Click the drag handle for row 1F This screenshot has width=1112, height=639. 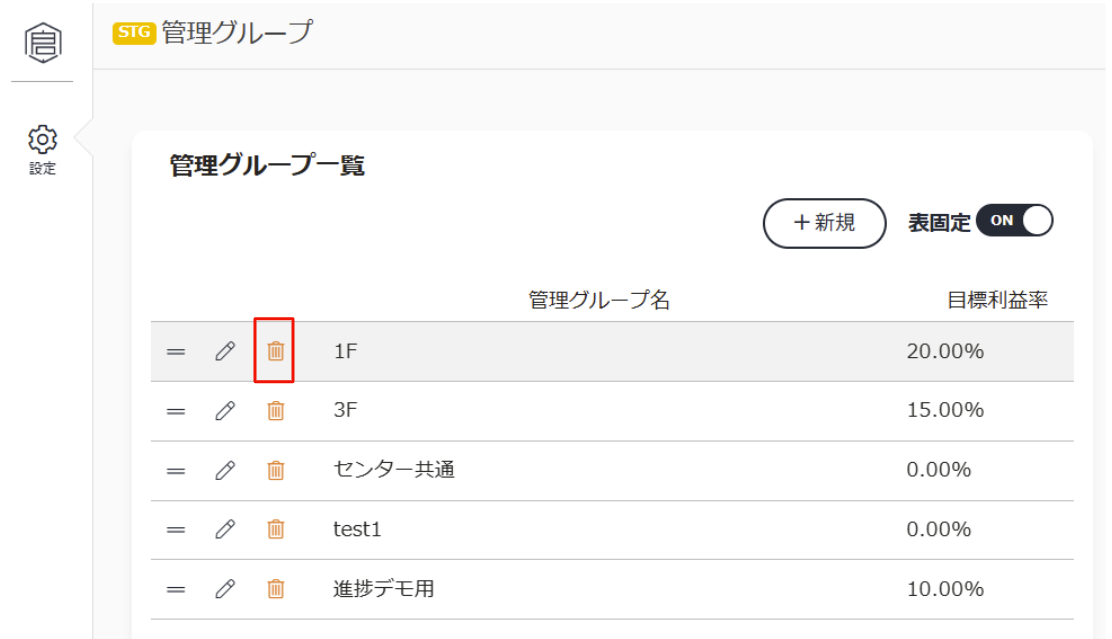pos(176,352)
